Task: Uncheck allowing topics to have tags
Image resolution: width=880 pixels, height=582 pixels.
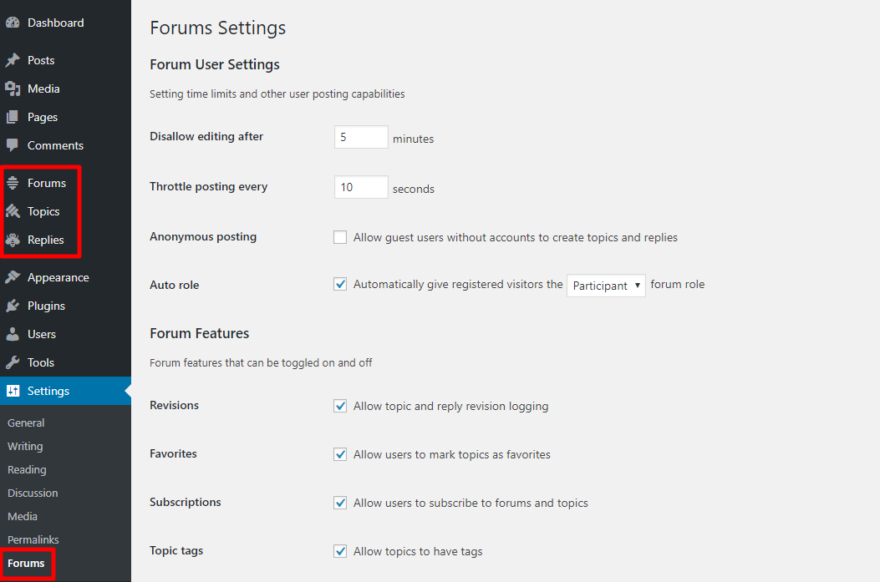Action: 340,551
